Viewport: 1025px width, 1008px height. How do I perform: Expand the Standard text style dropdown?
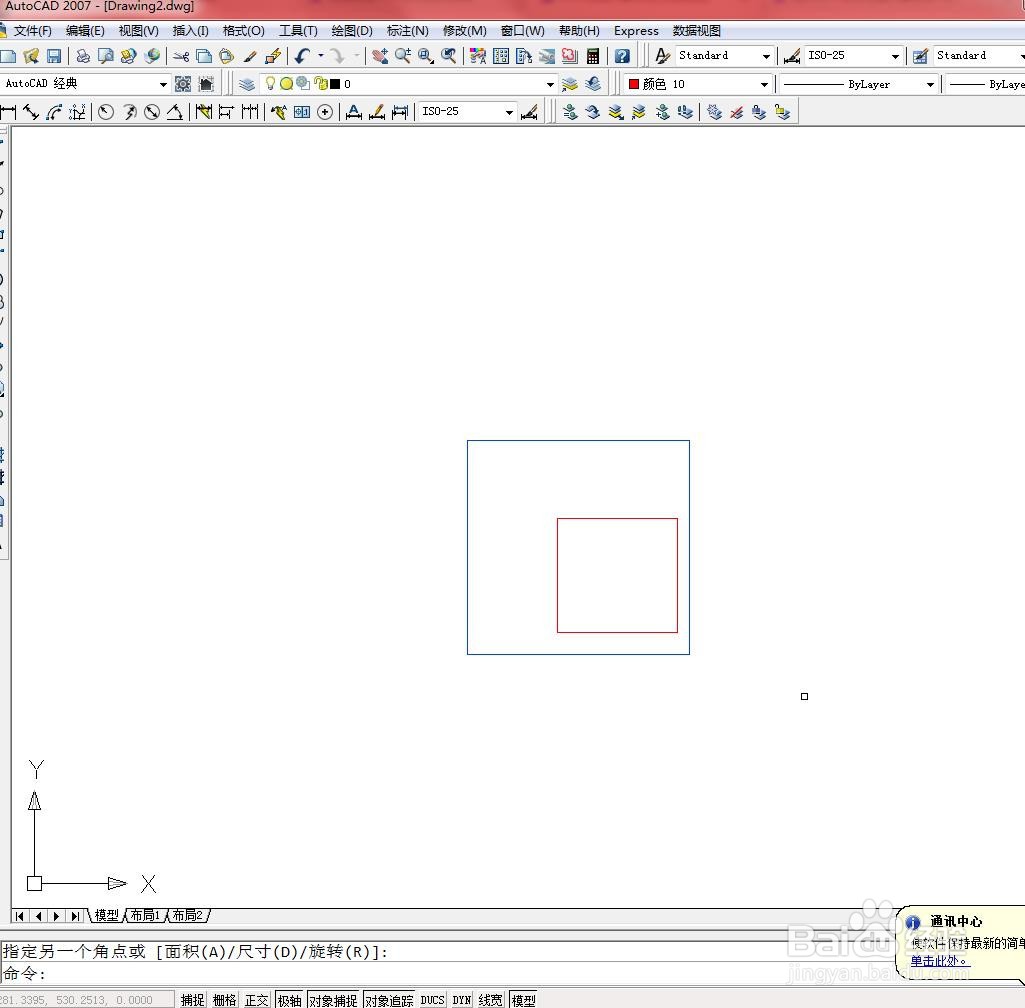pyautogui.click(x=766, y=56)
